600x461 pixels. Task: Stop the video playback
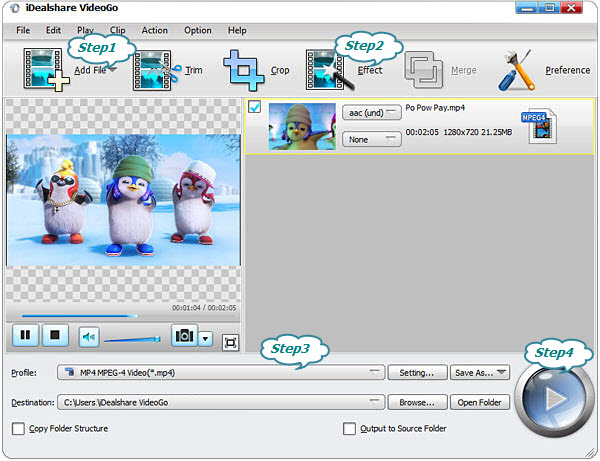click(55, 335)
